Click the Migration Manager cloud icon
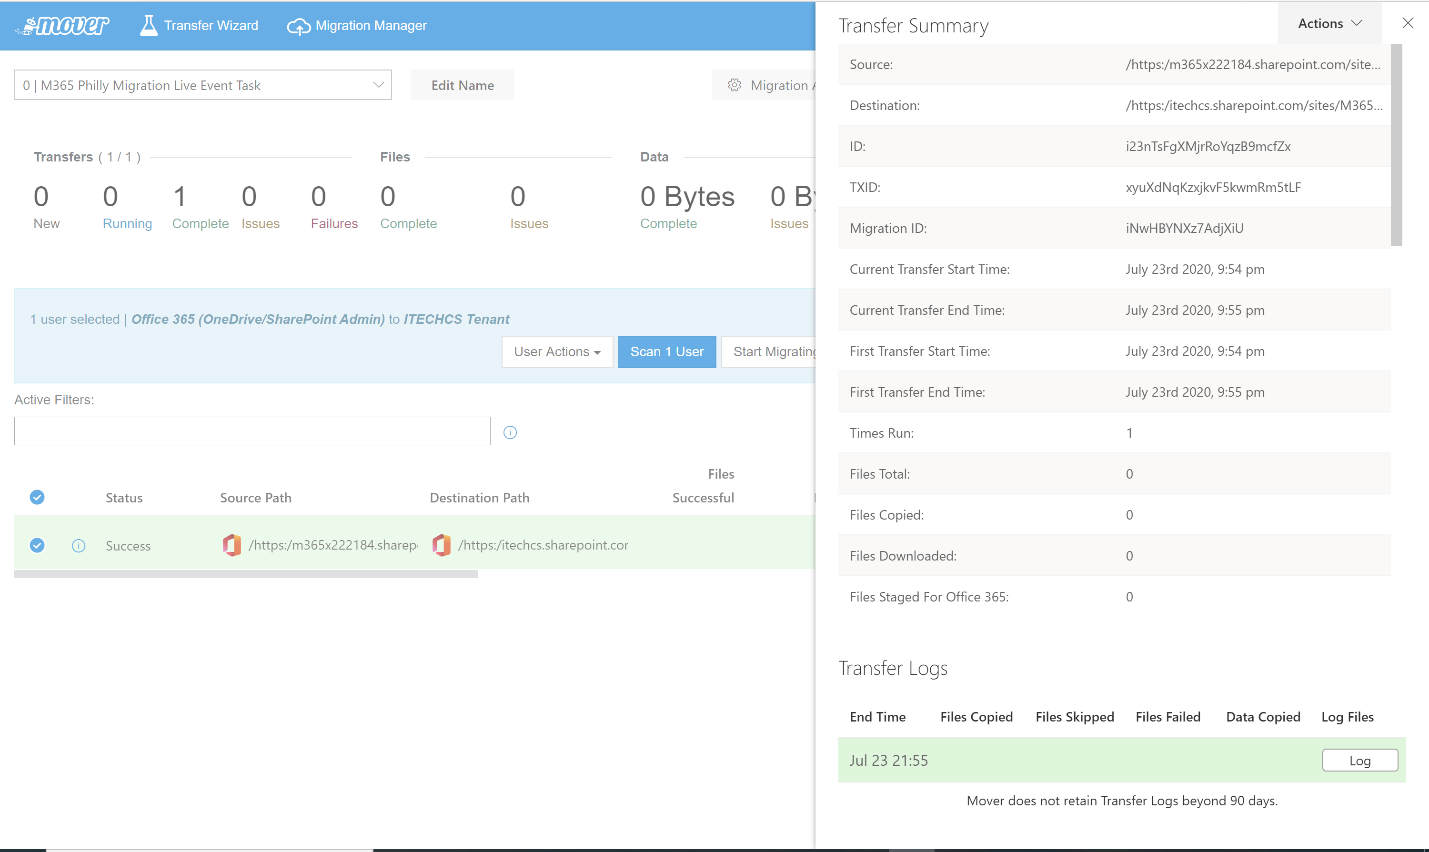1429x852 pixels. (x=298, y=27)
